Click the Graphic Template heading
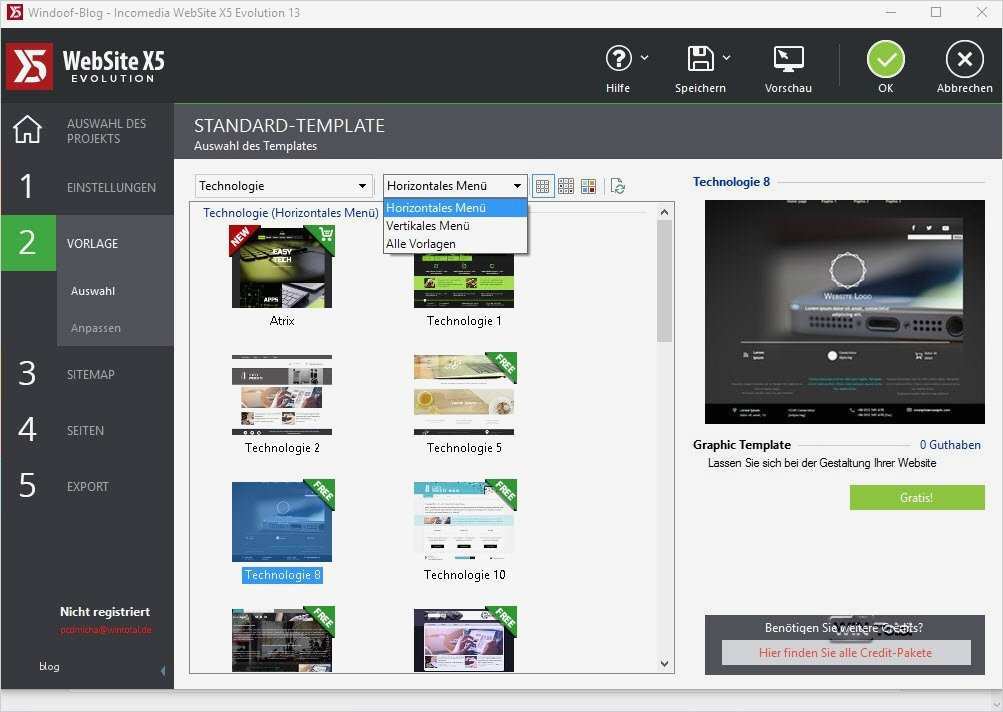The width and height of the screenshot is (1003, 712). pos(741,445)
